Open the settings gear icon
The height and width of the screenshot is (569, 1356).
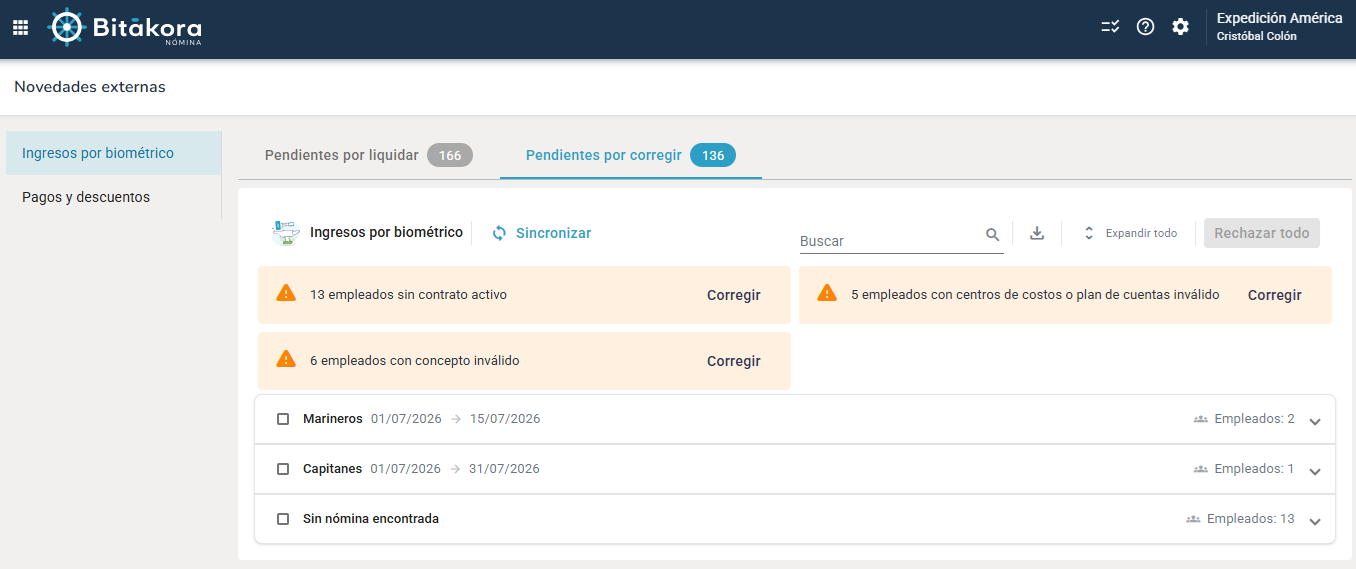[x=1181, y=27]
